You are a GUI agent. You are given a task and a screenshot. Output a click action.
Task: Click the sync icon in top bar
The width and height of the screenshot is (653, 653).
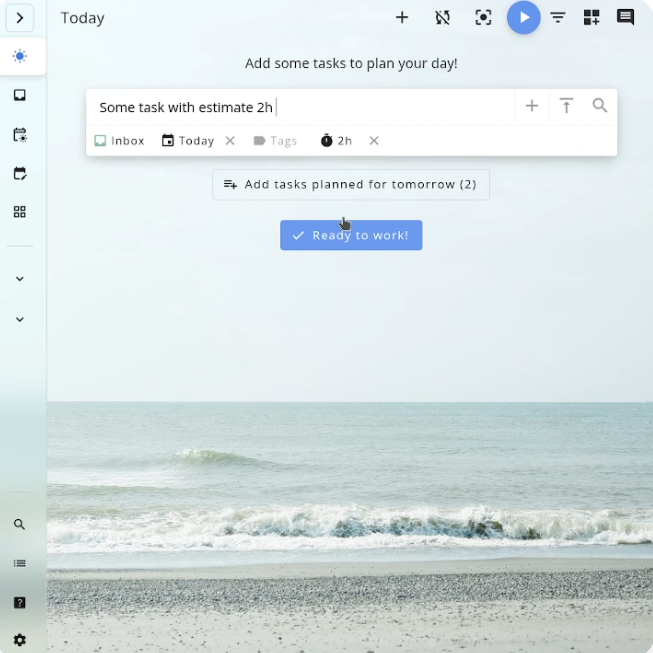click(x=442, y=18)
